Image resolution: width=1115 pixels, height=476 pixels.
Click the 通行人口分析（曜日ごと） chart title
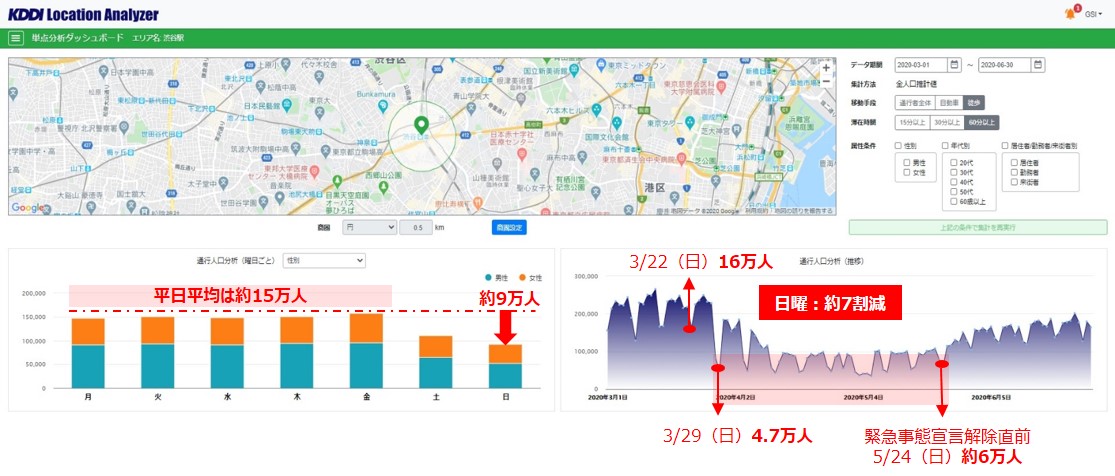click(x=237, y=260)
